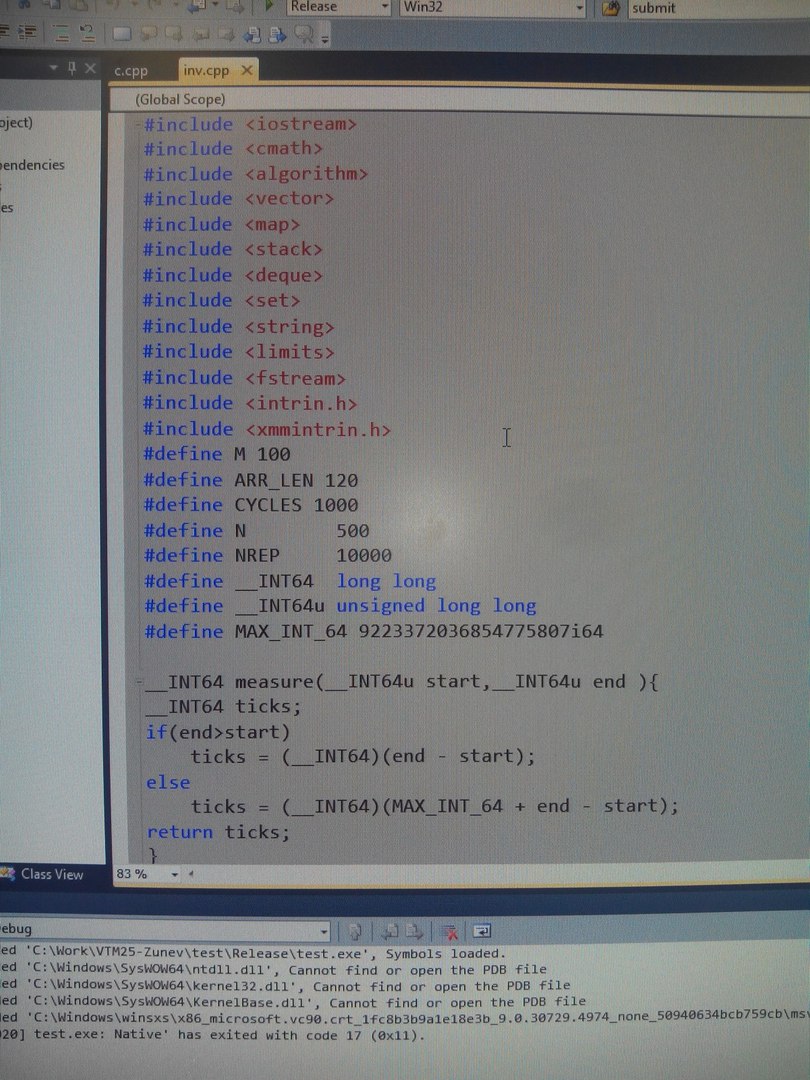Image resolution: width=810 pixels, height=1080 pixels.
Task: Click the Clear All icon in Output
Action: 450,932
